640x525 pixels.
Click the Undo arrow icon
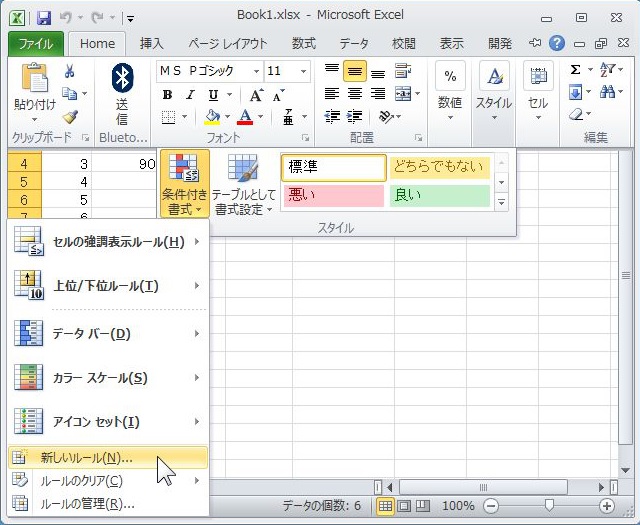[65, 18]
